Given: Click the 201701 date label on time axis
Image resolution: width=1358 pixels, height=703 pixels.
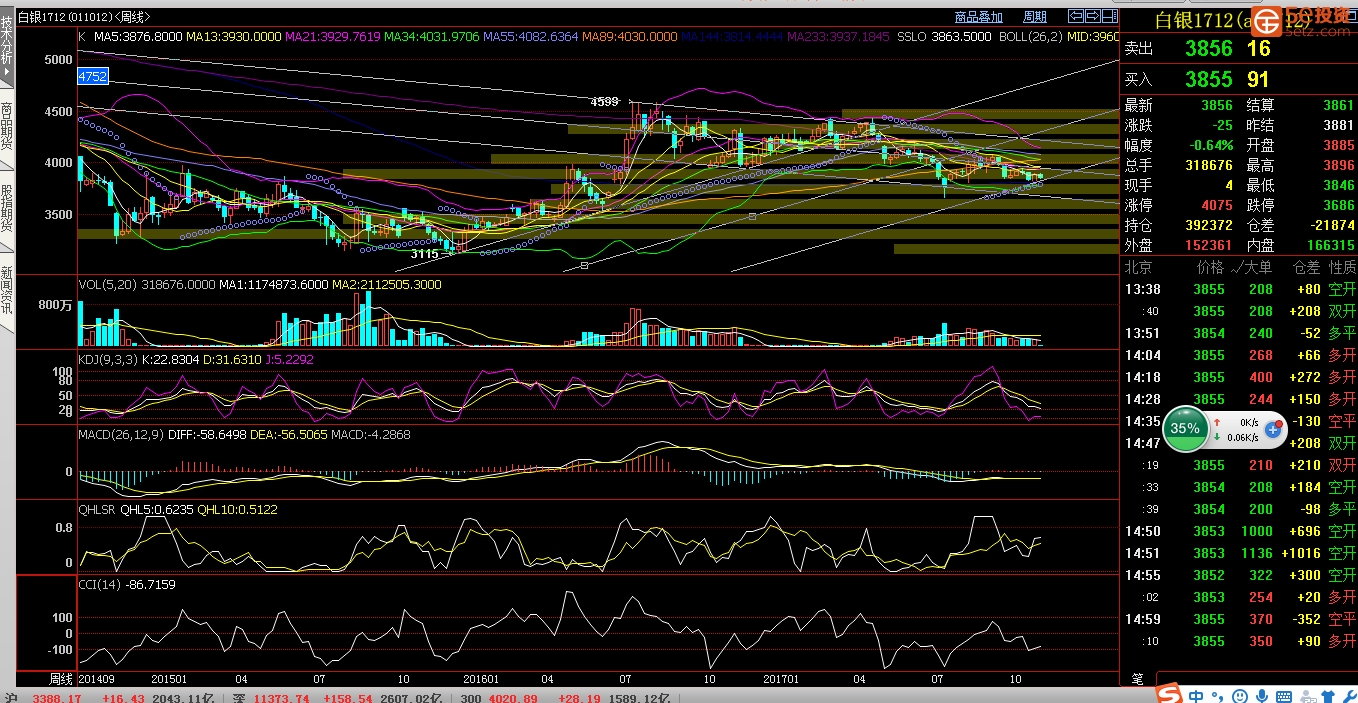Looking at the screenshot, I should [780, 677].
